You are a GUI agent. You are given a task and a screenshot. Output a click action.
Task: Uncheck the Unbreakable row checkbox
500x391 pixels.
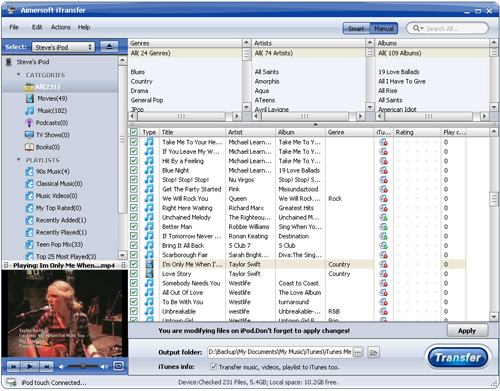click(134, 311)
